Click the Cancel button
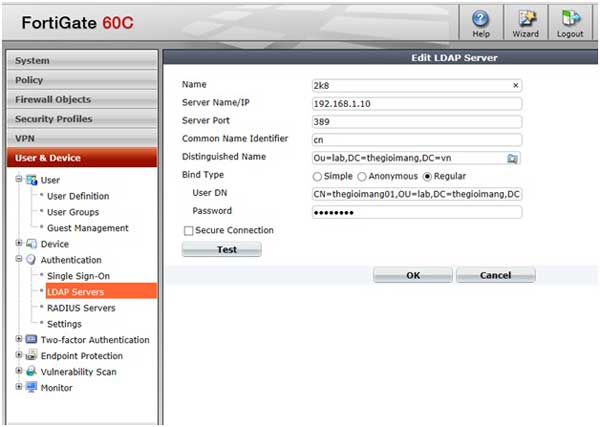This screenshot has height=427, width=600. pyautogui.click(x=496, y=275)
